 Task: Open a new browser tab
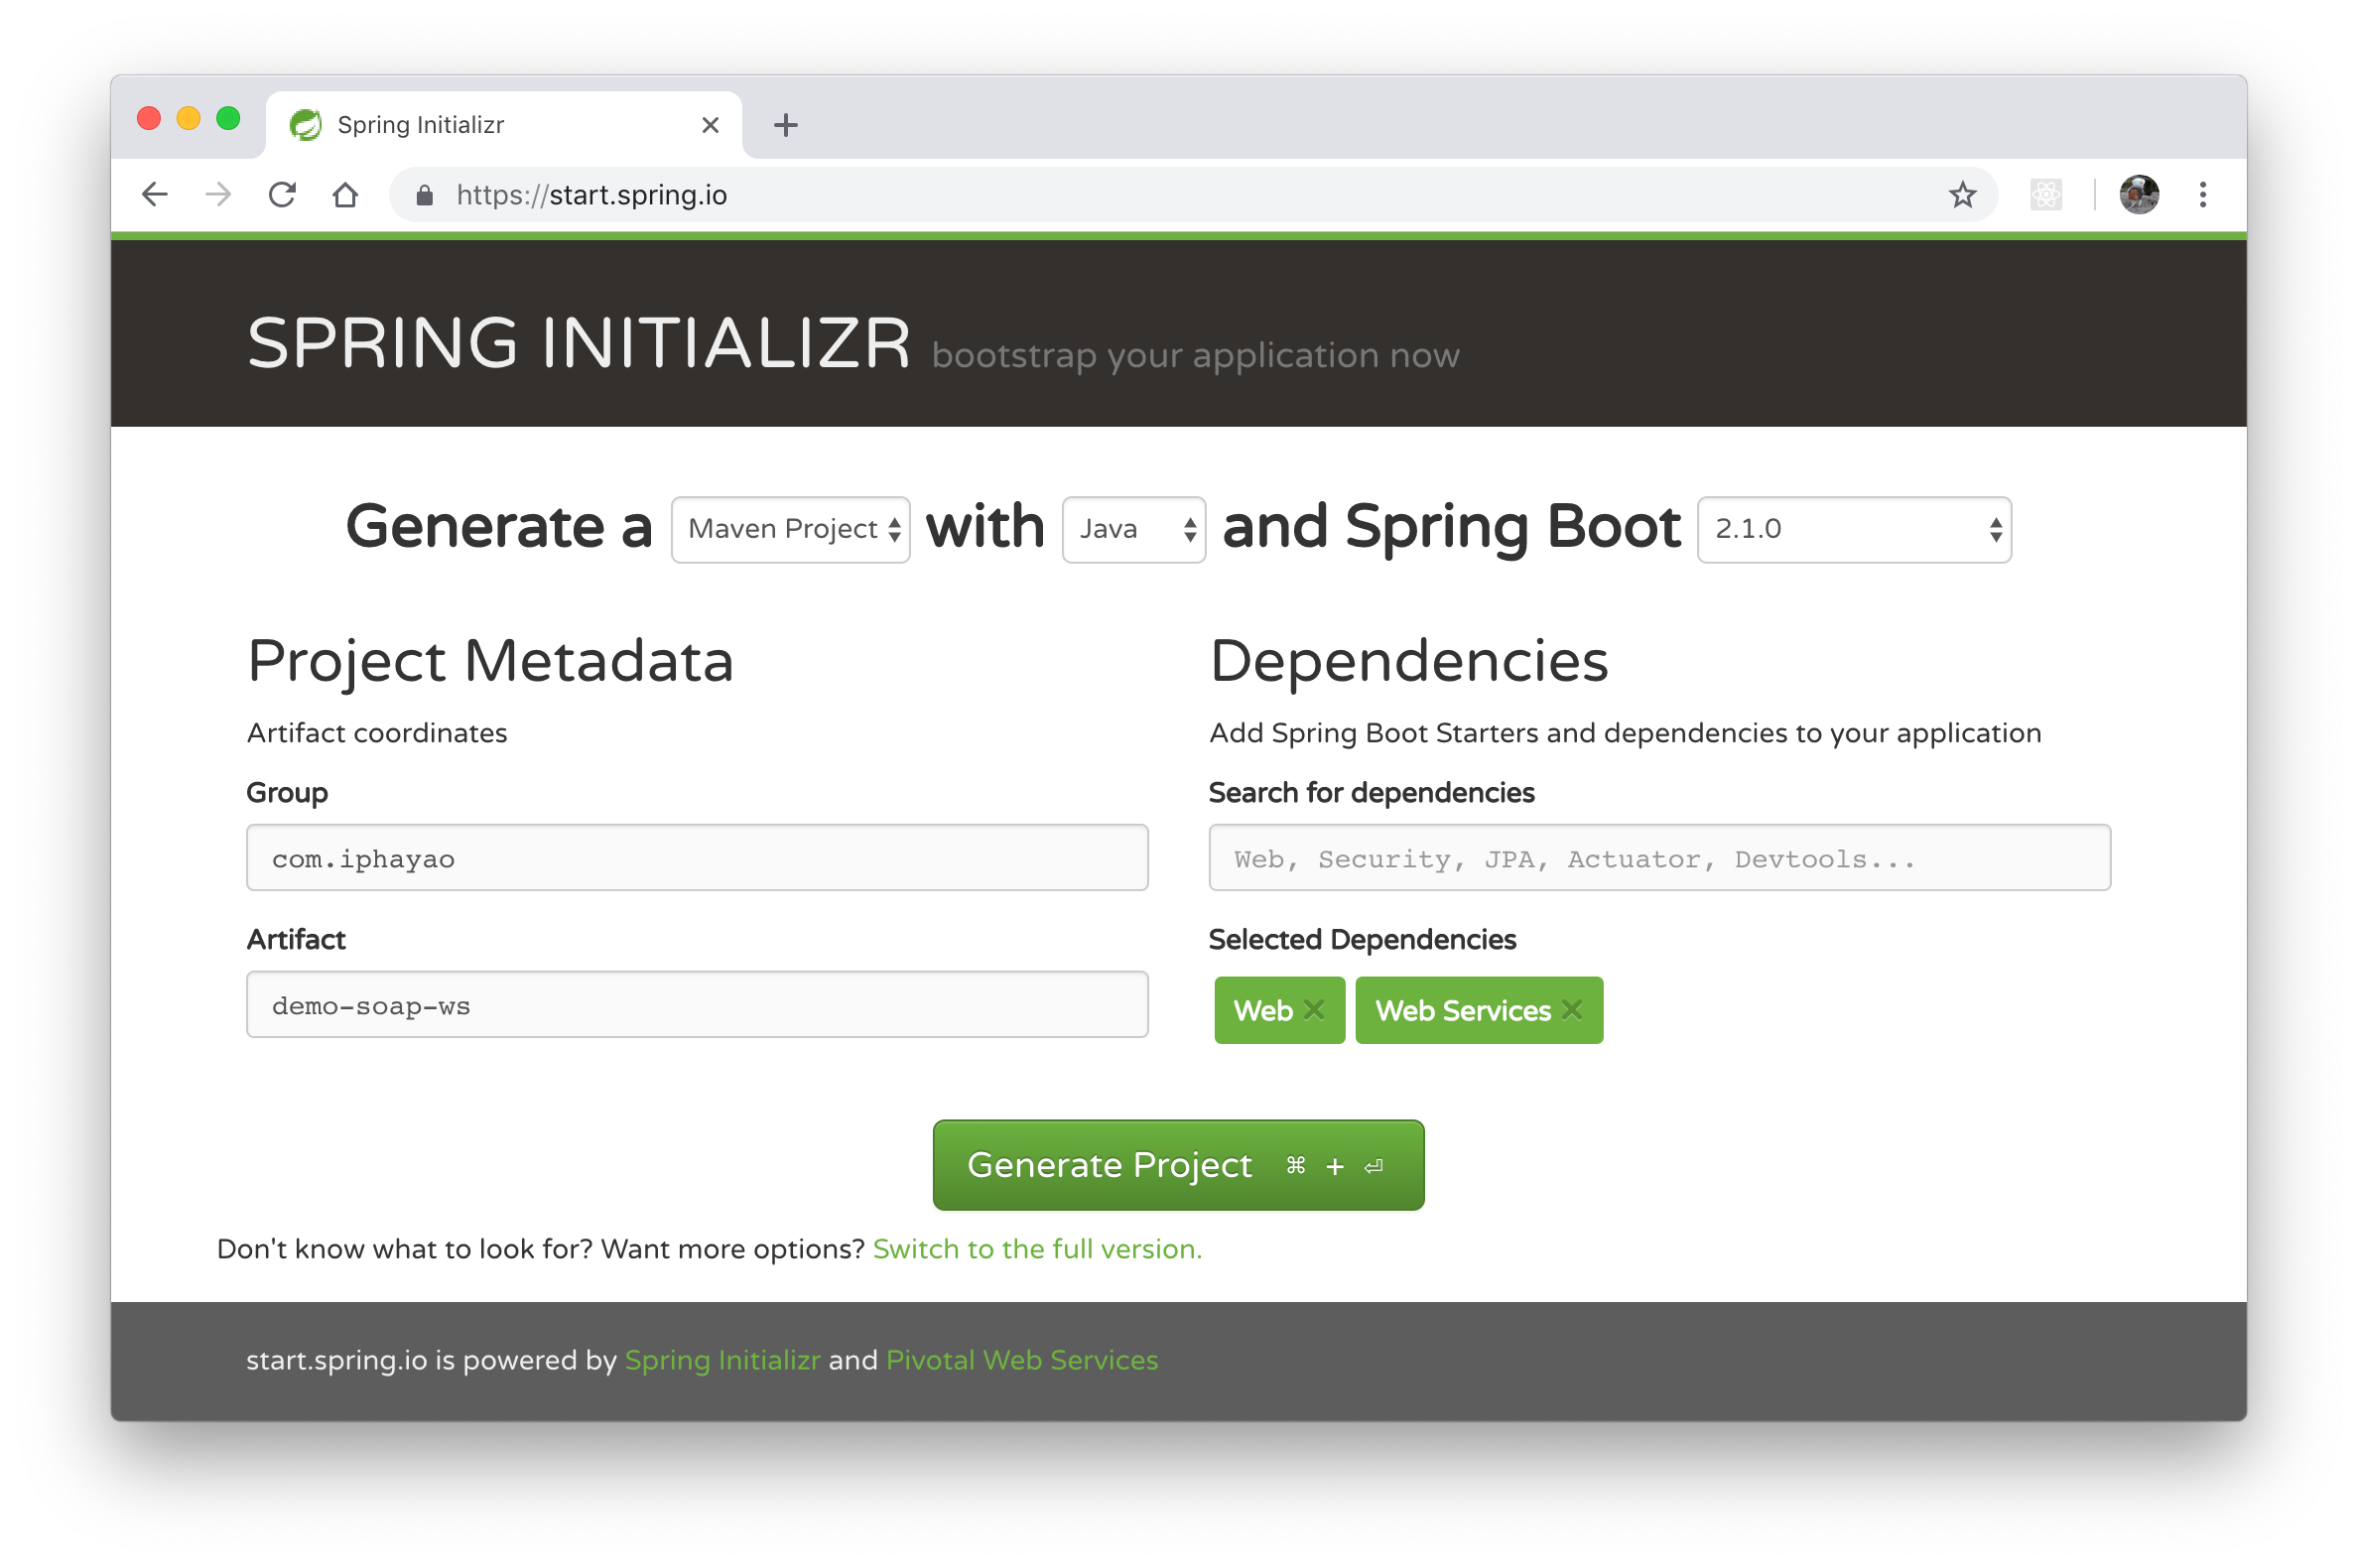[x=785, y=125]
